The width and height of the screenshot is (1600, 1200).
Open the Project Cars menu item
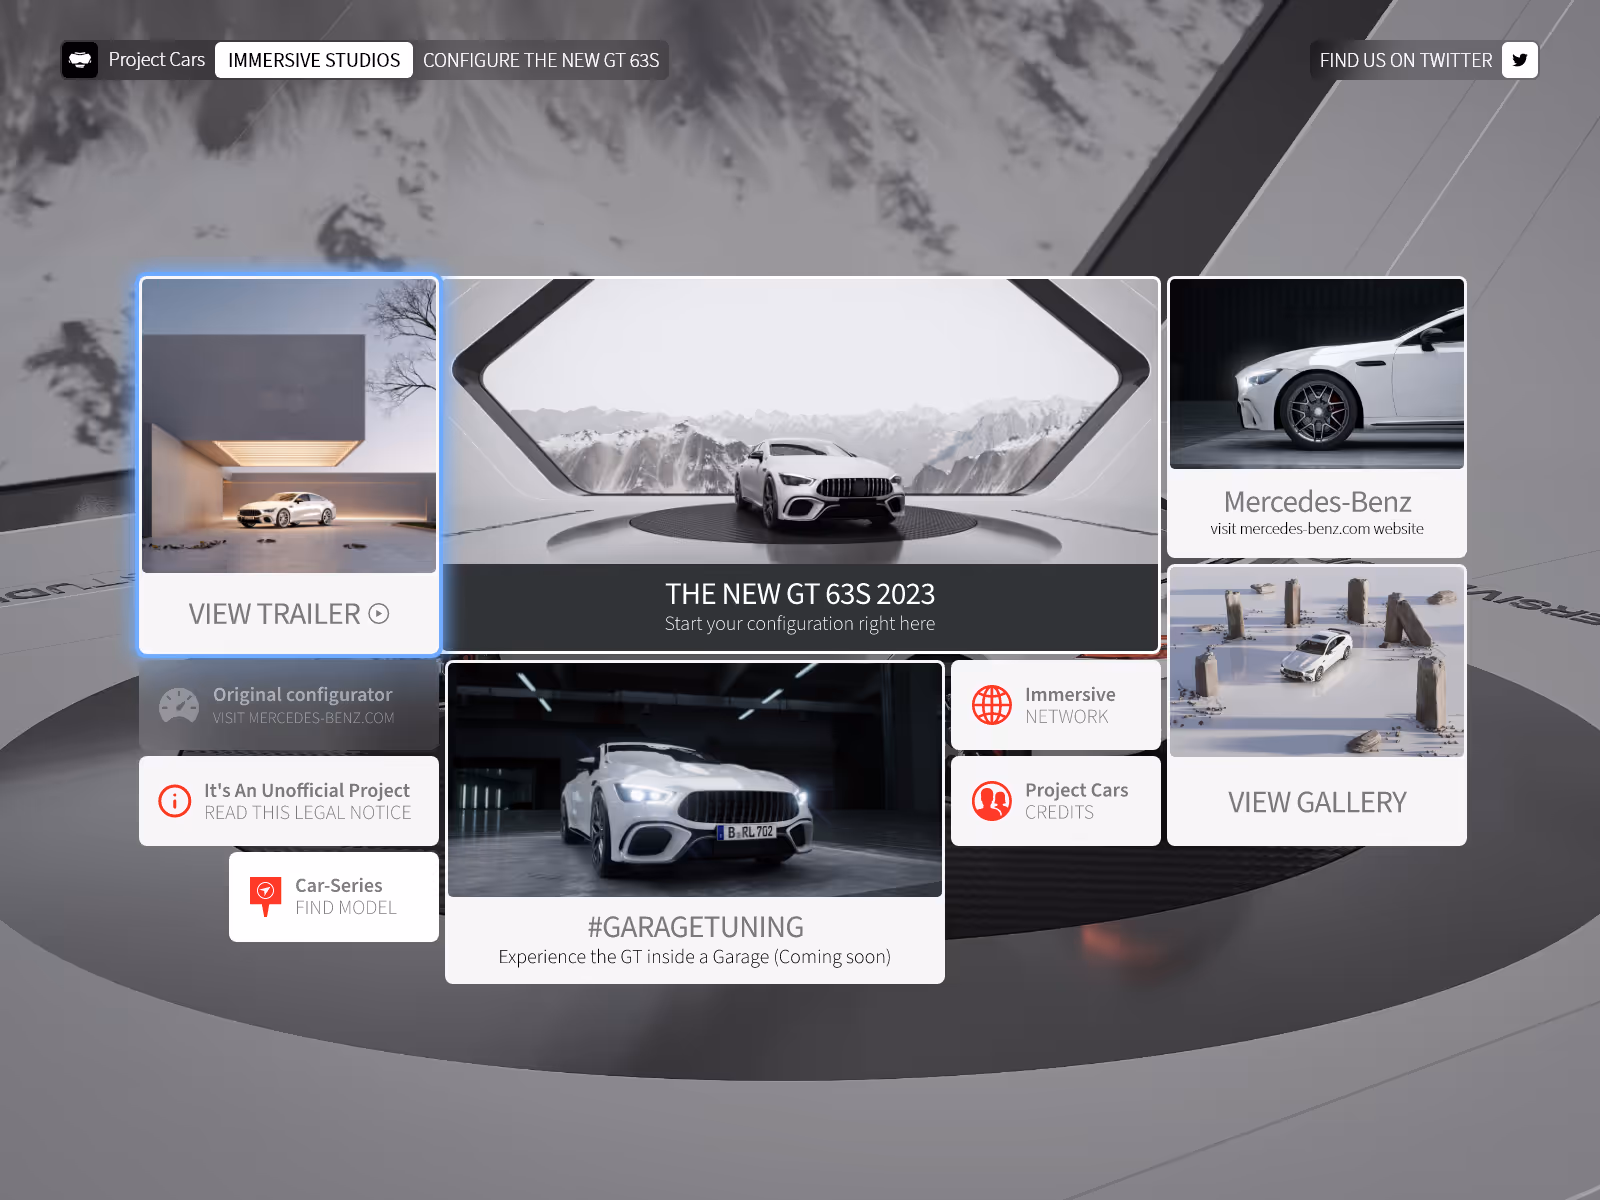tap(156, 60)
